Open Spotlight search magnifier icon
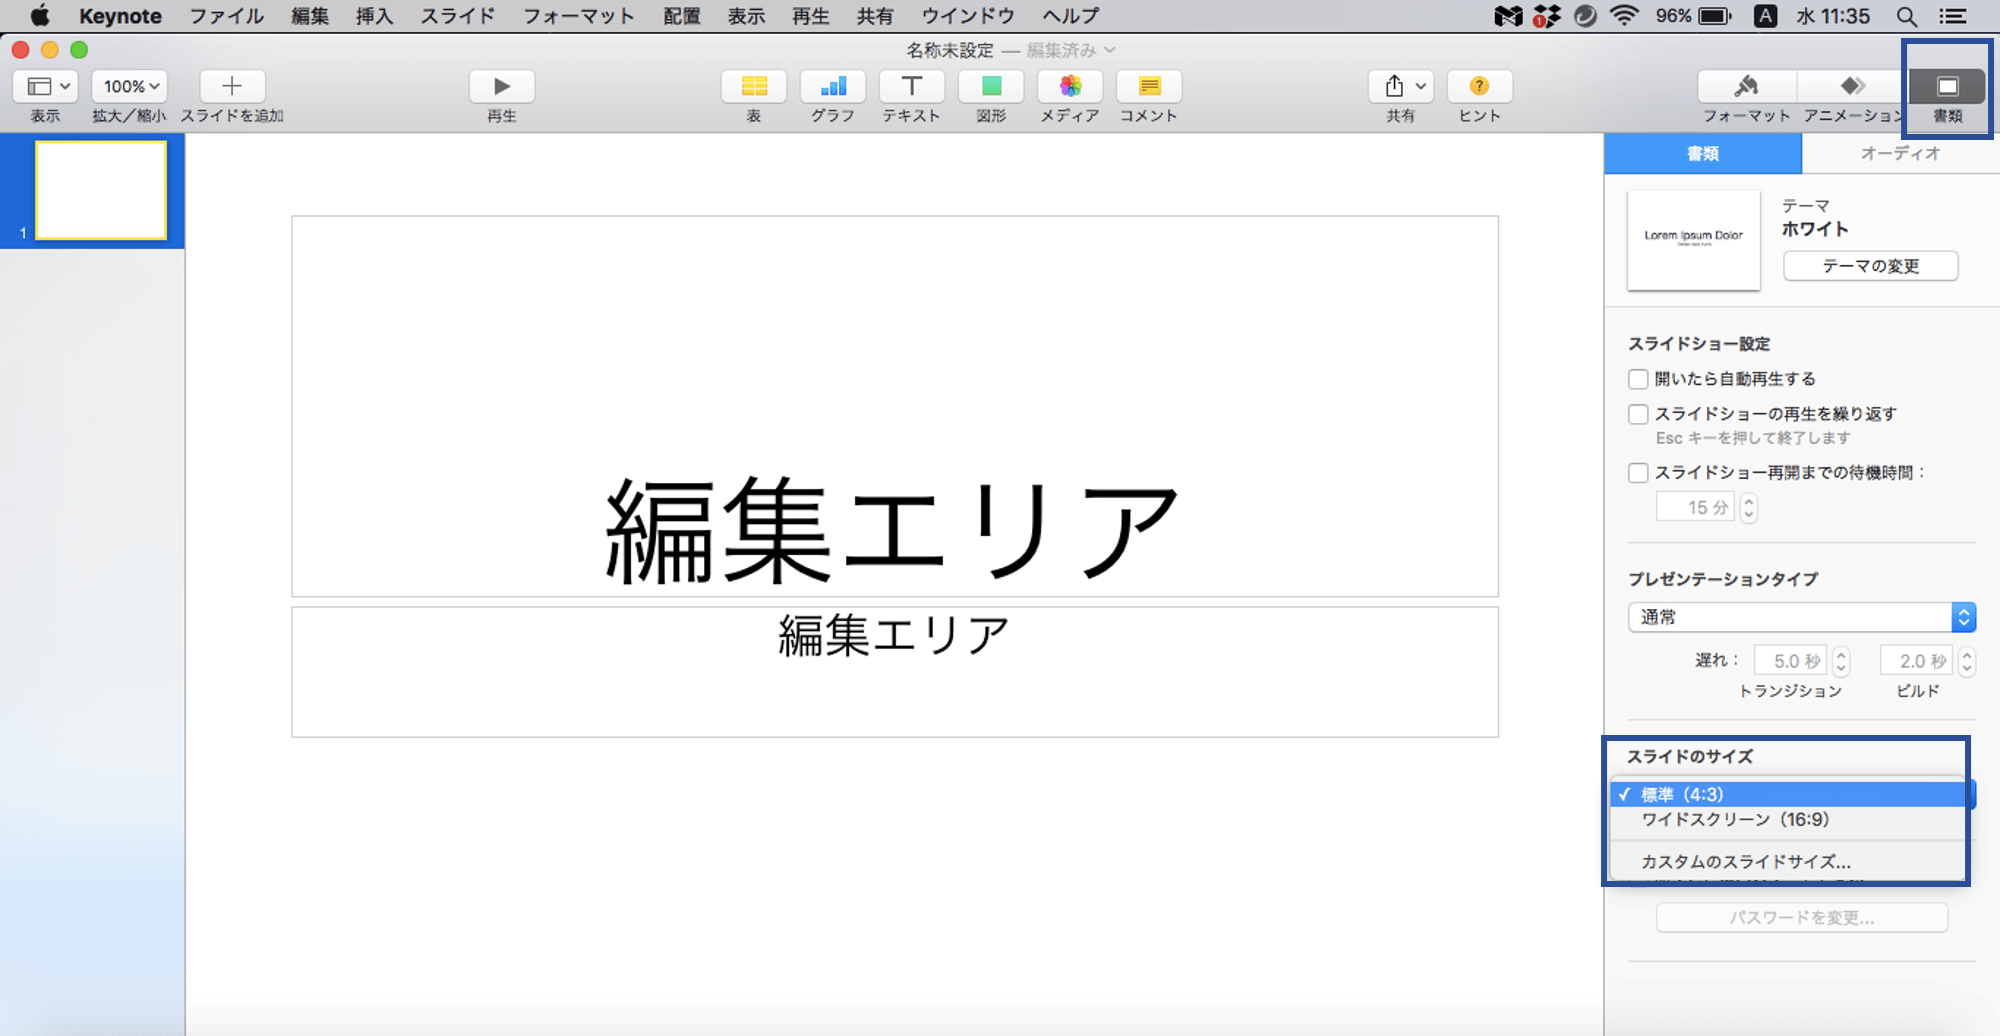The image size is (2000, 1036). pyautogui.click(x=1906, y=16)
